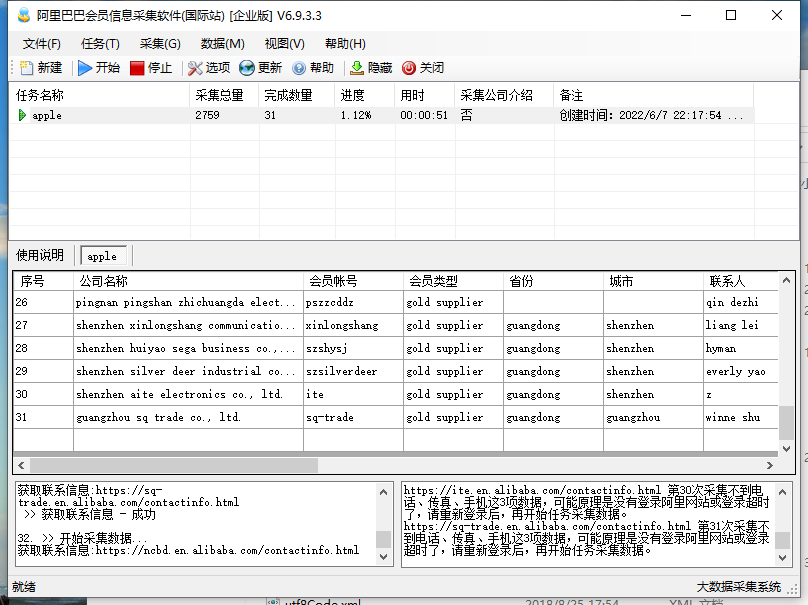Select guangzhou sq trade co., ltd. cell
Viewport: 808px width, 605px height.
(x=188, y=417)
